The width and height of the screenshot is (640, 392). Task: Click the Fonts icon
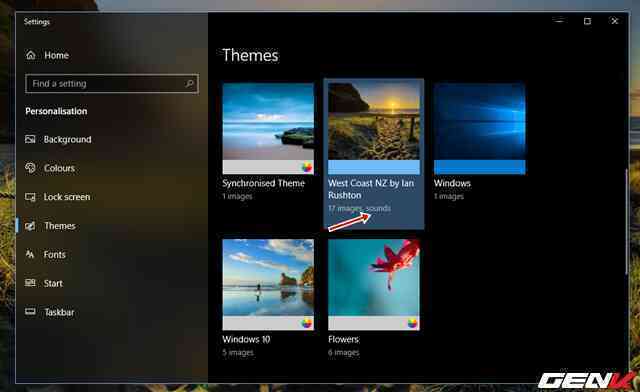point(30,254)
